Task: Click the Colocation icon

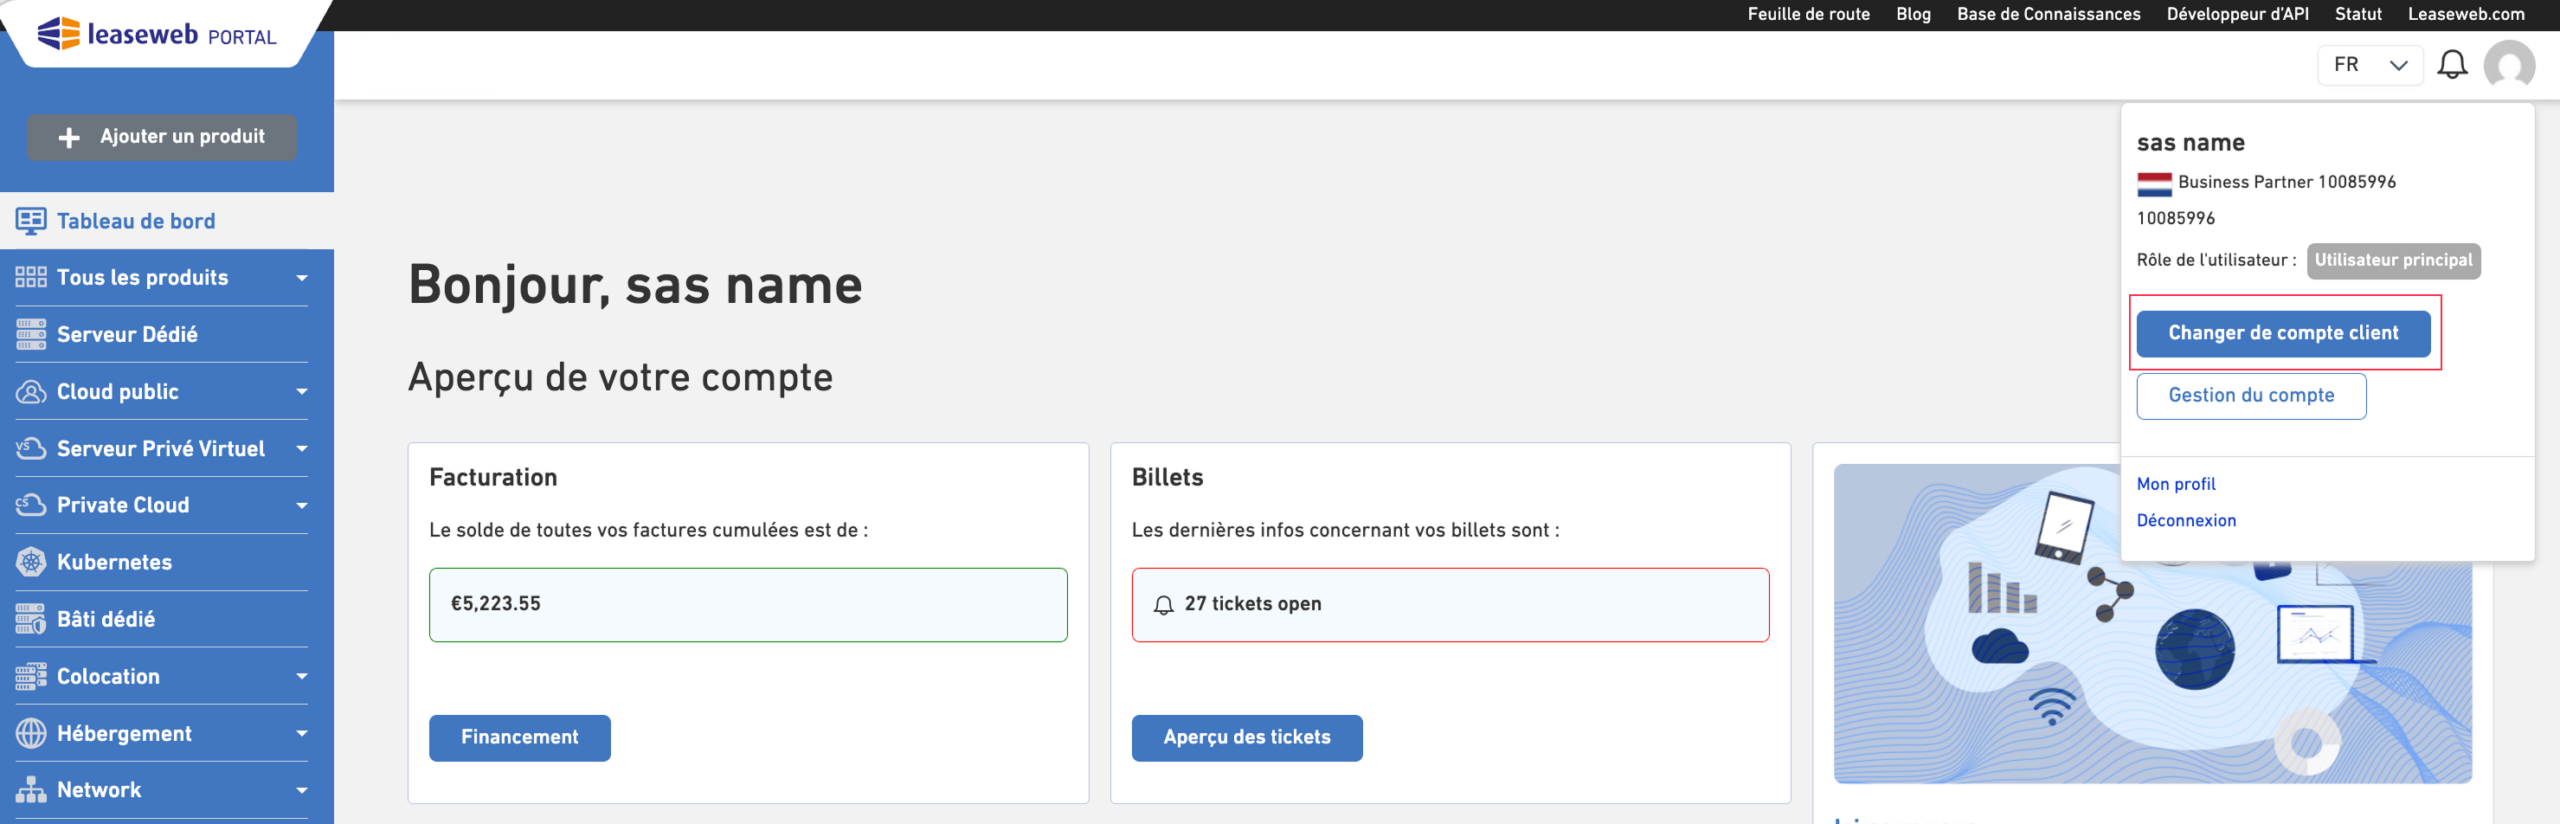Action: 31,676
